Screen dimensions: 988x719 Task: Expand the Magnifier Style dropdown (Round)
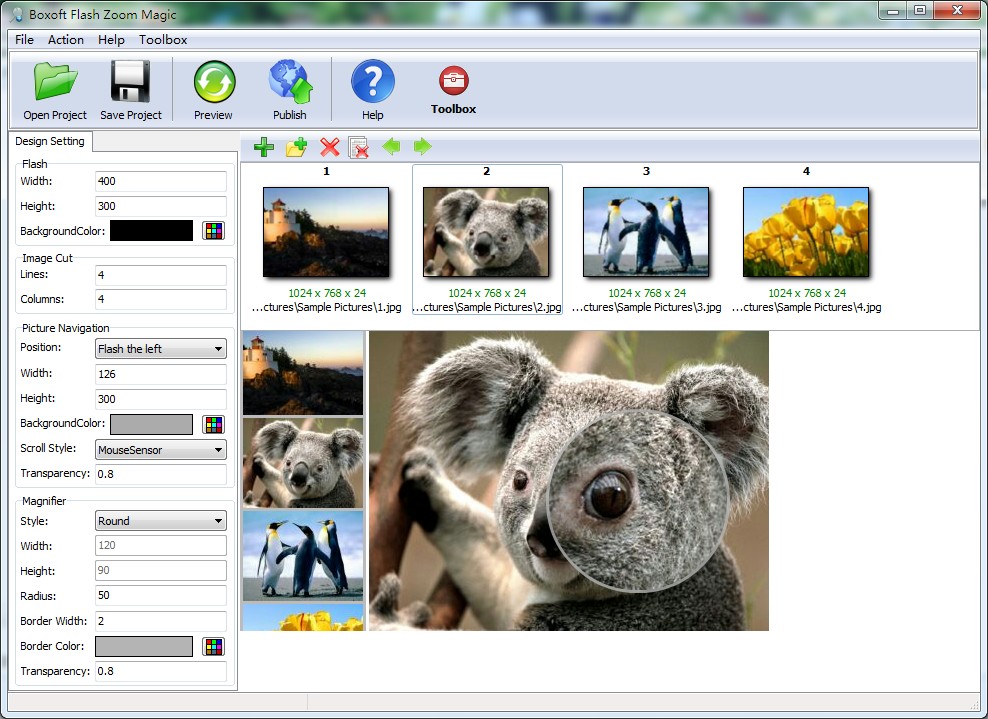(x=161, y=521)
